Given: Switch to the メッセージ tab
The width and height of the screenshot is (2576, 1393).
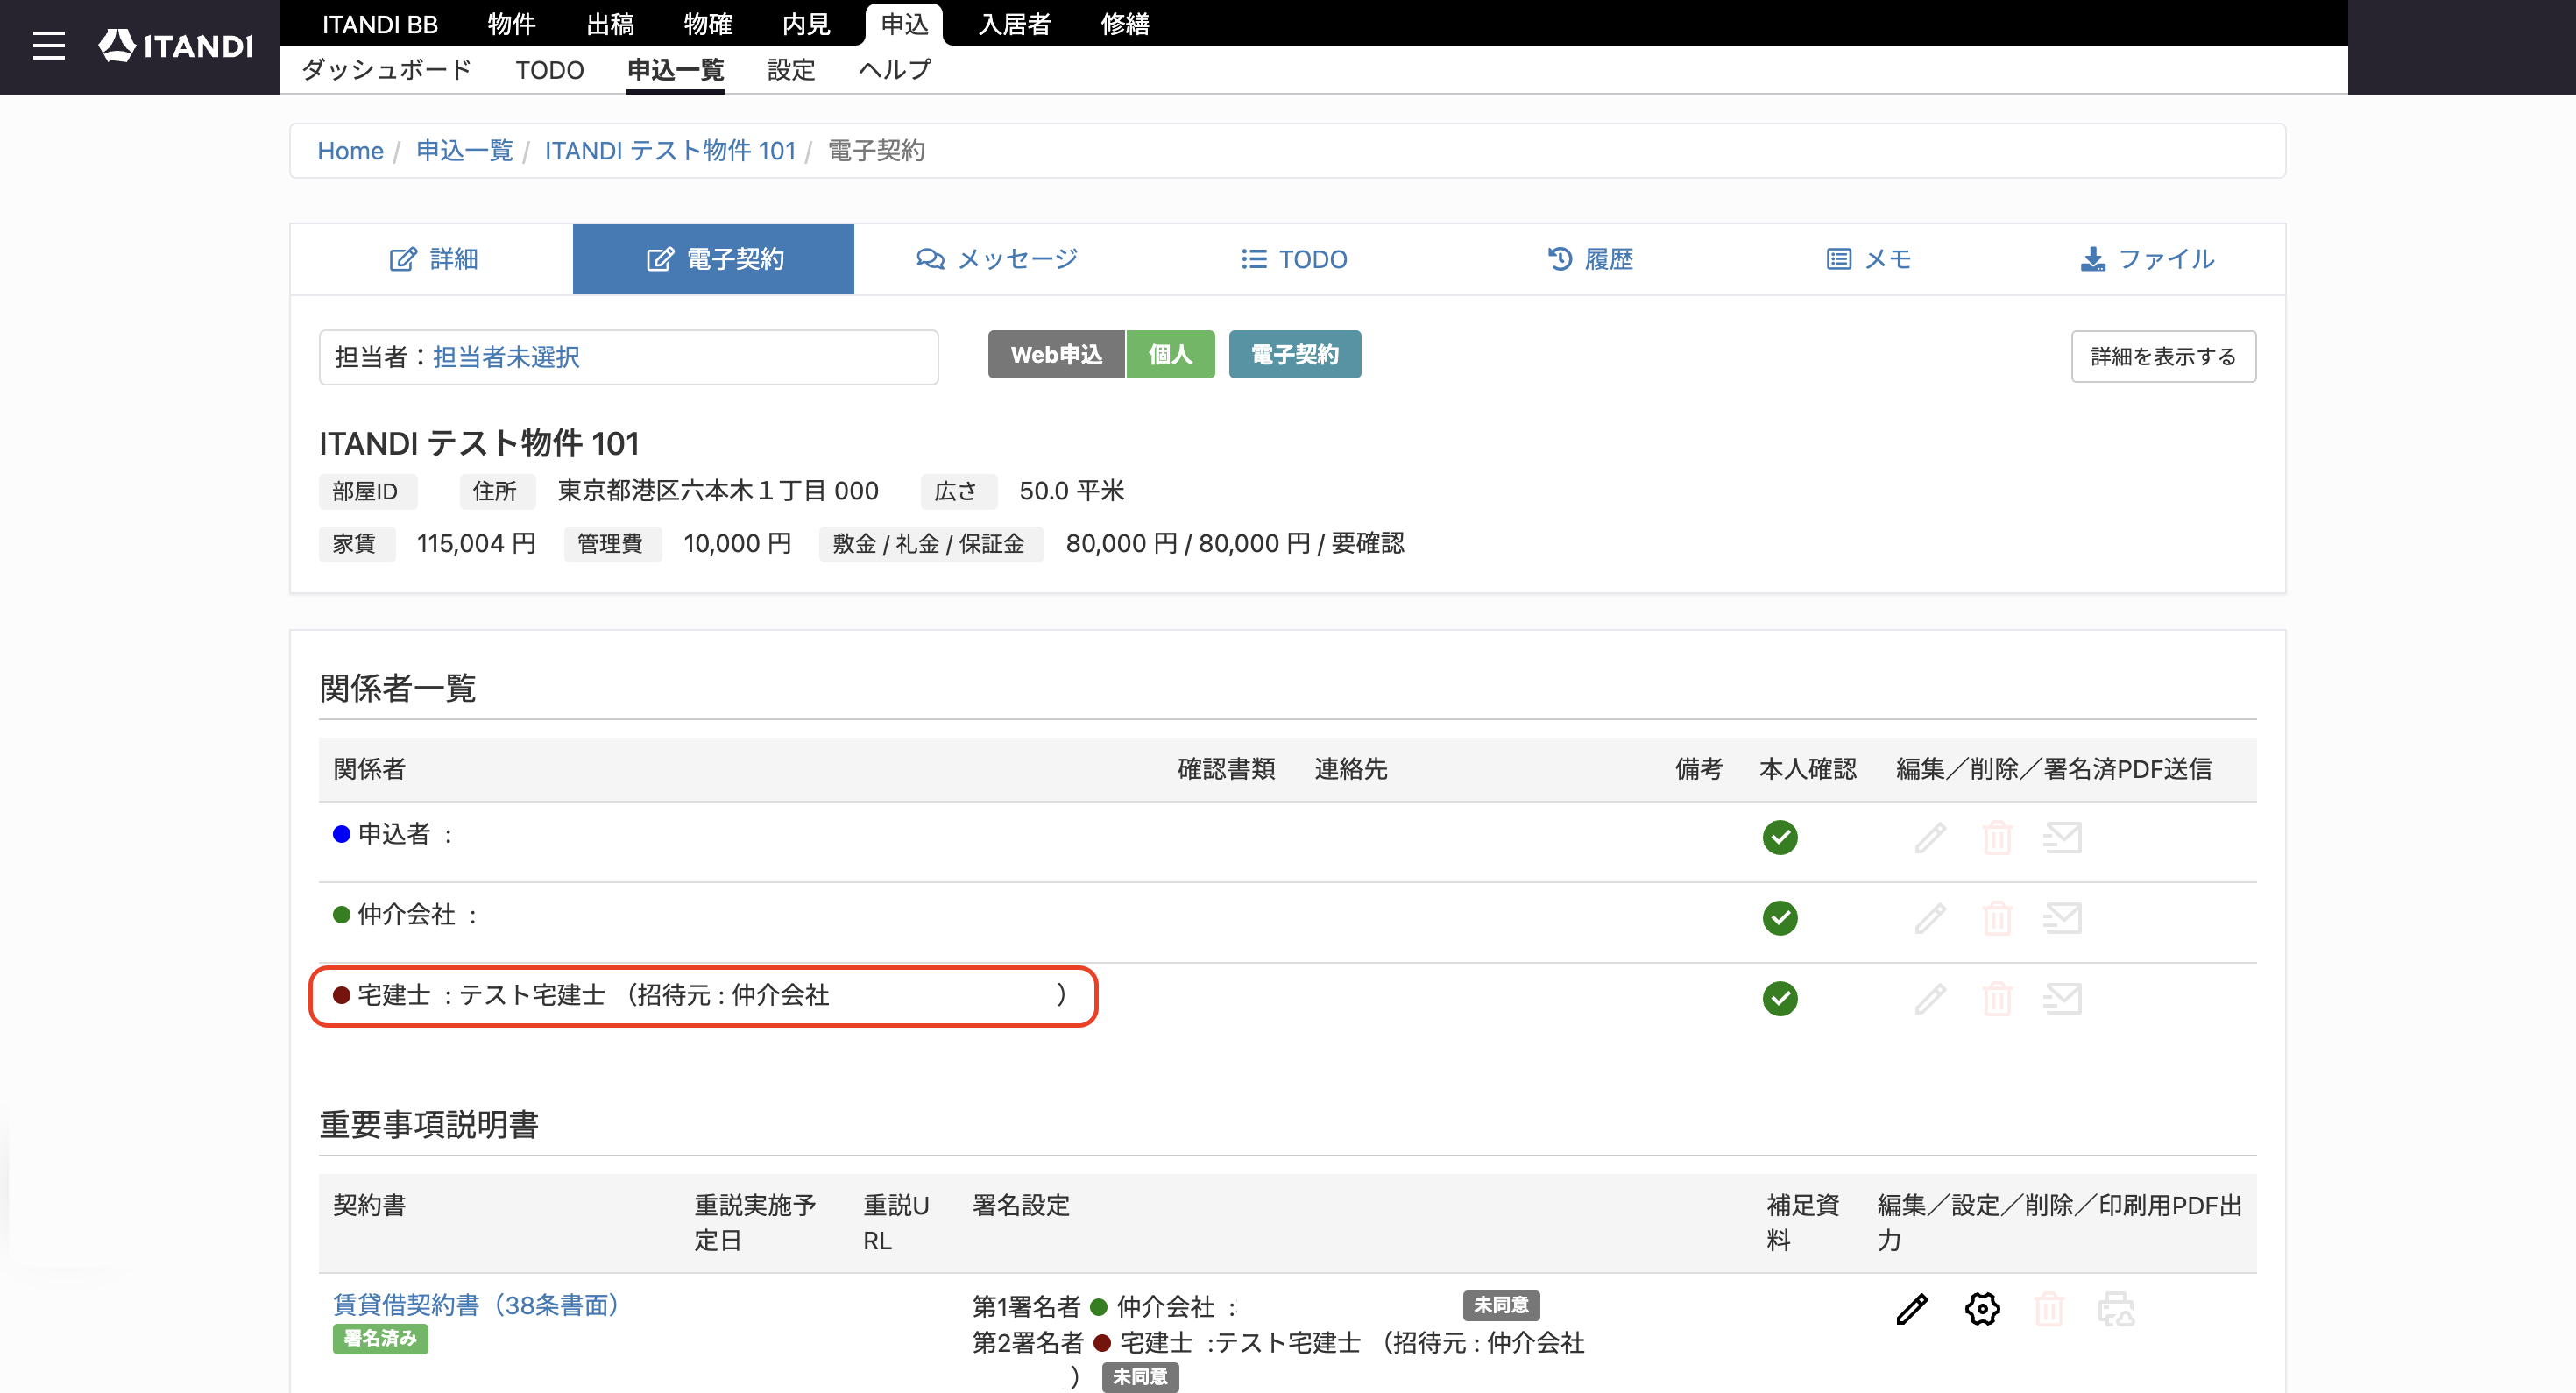Looking at the screenshot, I should tap(996, 259).
